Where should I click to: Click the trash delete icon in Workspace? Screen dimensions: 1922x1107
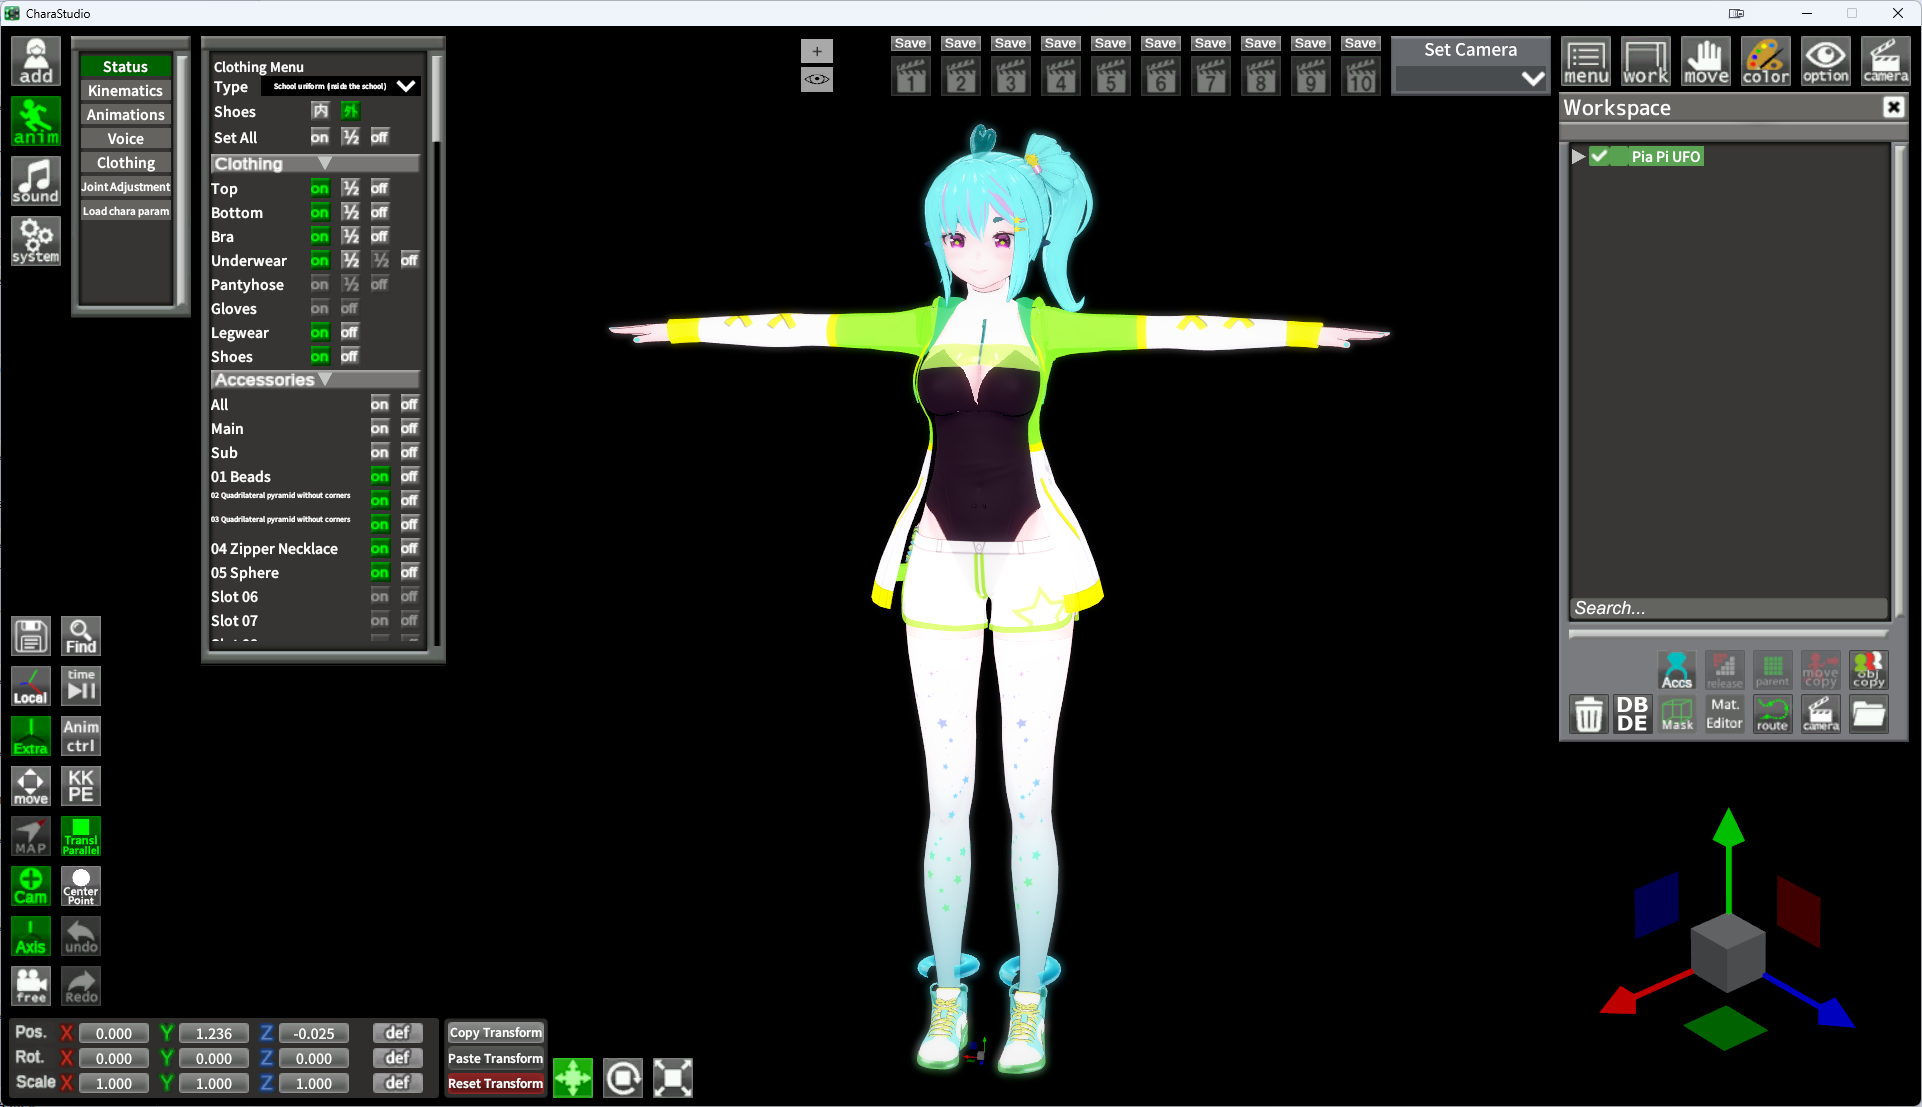pyautogui.click(x=1588, y=714)
